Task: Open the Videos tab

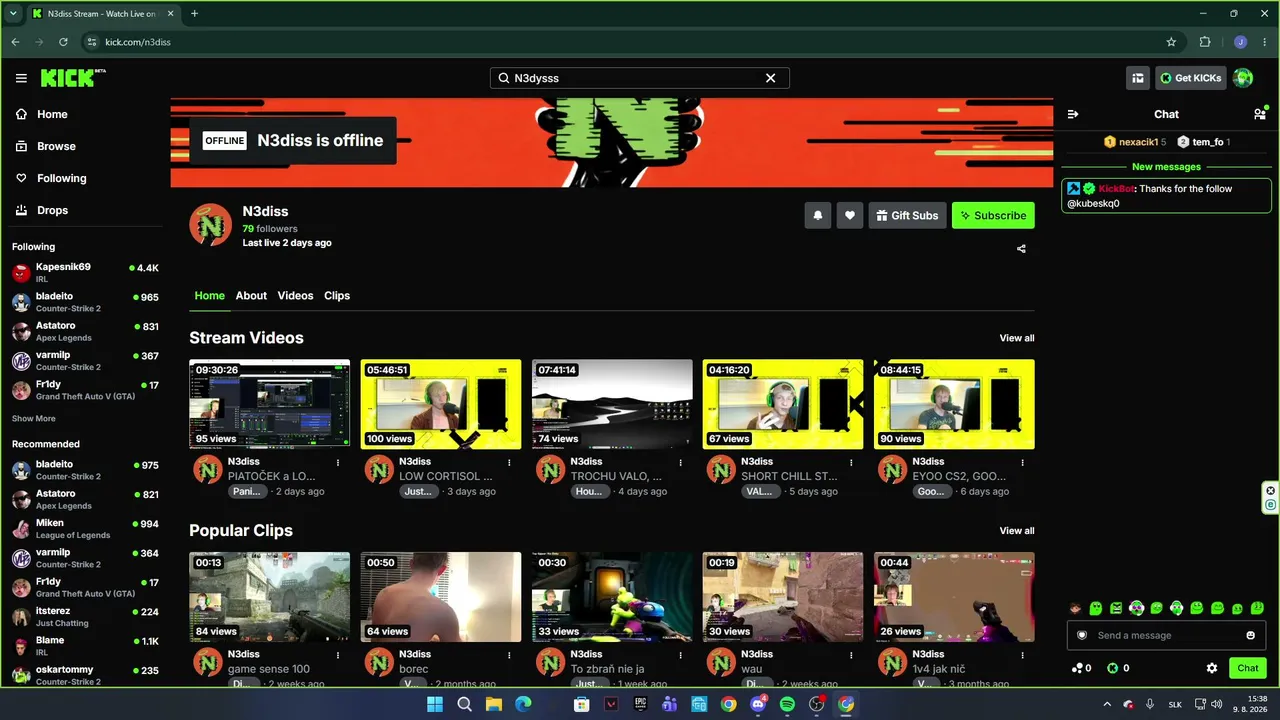Action: pyautogui.click(x=295, y=296)
